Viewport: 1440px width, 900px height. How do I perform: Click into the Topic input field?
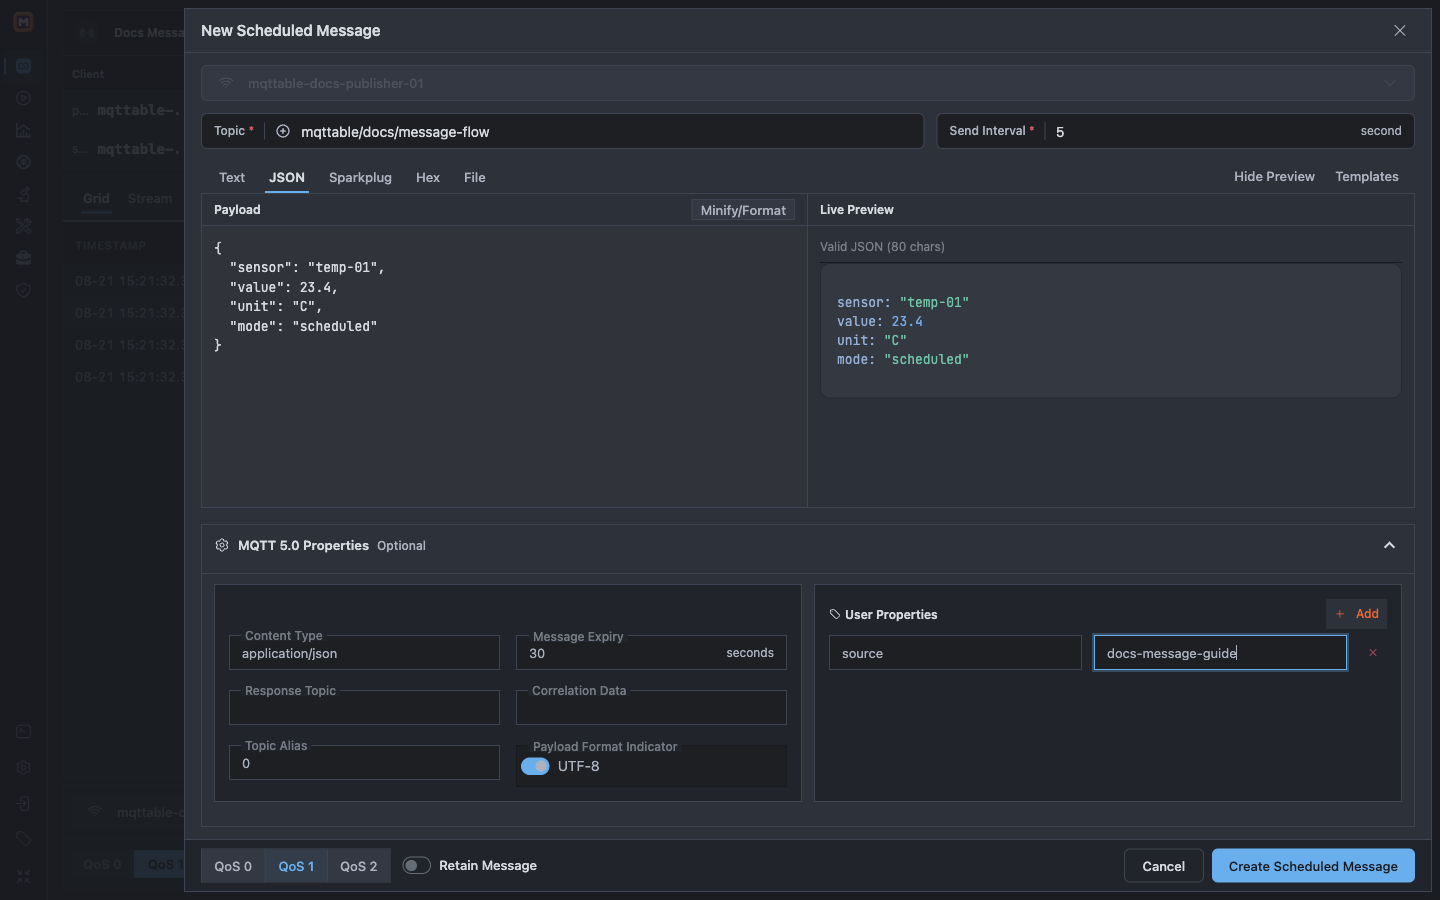(x=606, y=131)
